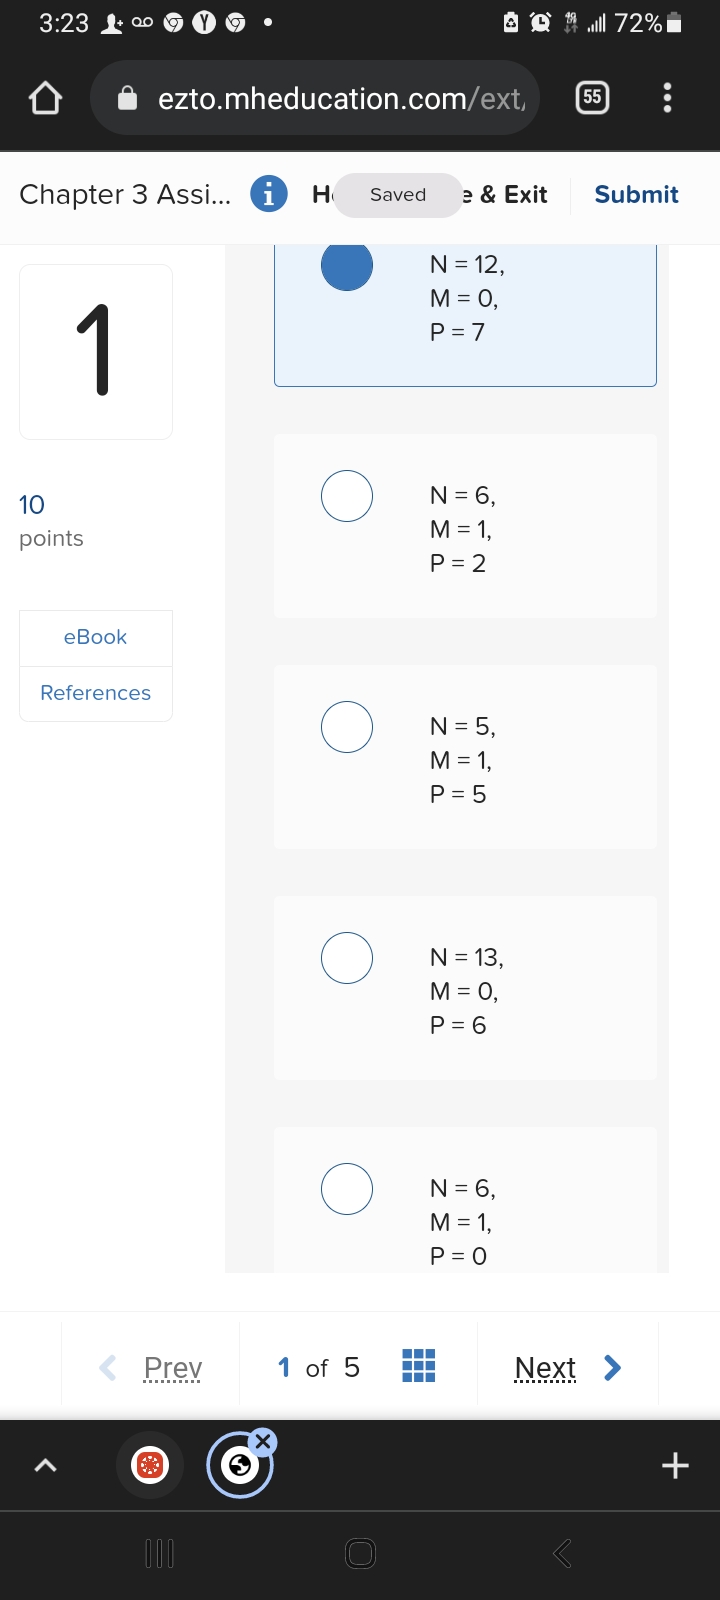Click the blue assignment info icon
The image size is (720, 1600).
coord(268,194)
